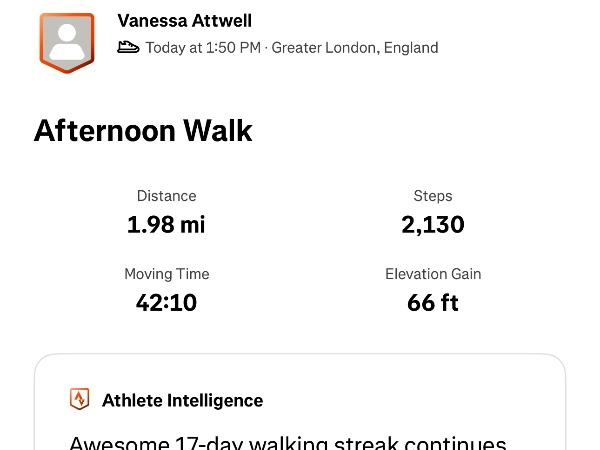Viewport: 600px width, 450px height.
Task: Click the 17-day walking streak summary text
Action: click(288, 442)
